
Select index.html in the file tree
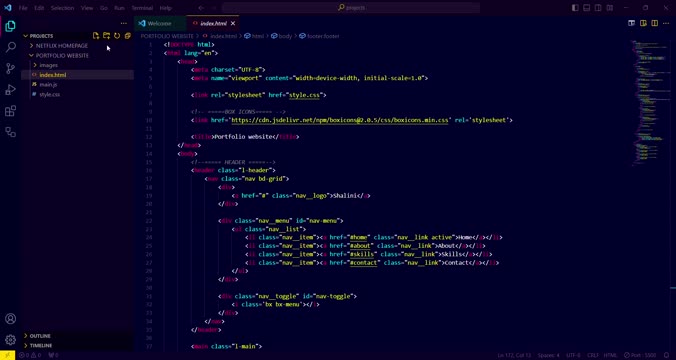(78, 75)
